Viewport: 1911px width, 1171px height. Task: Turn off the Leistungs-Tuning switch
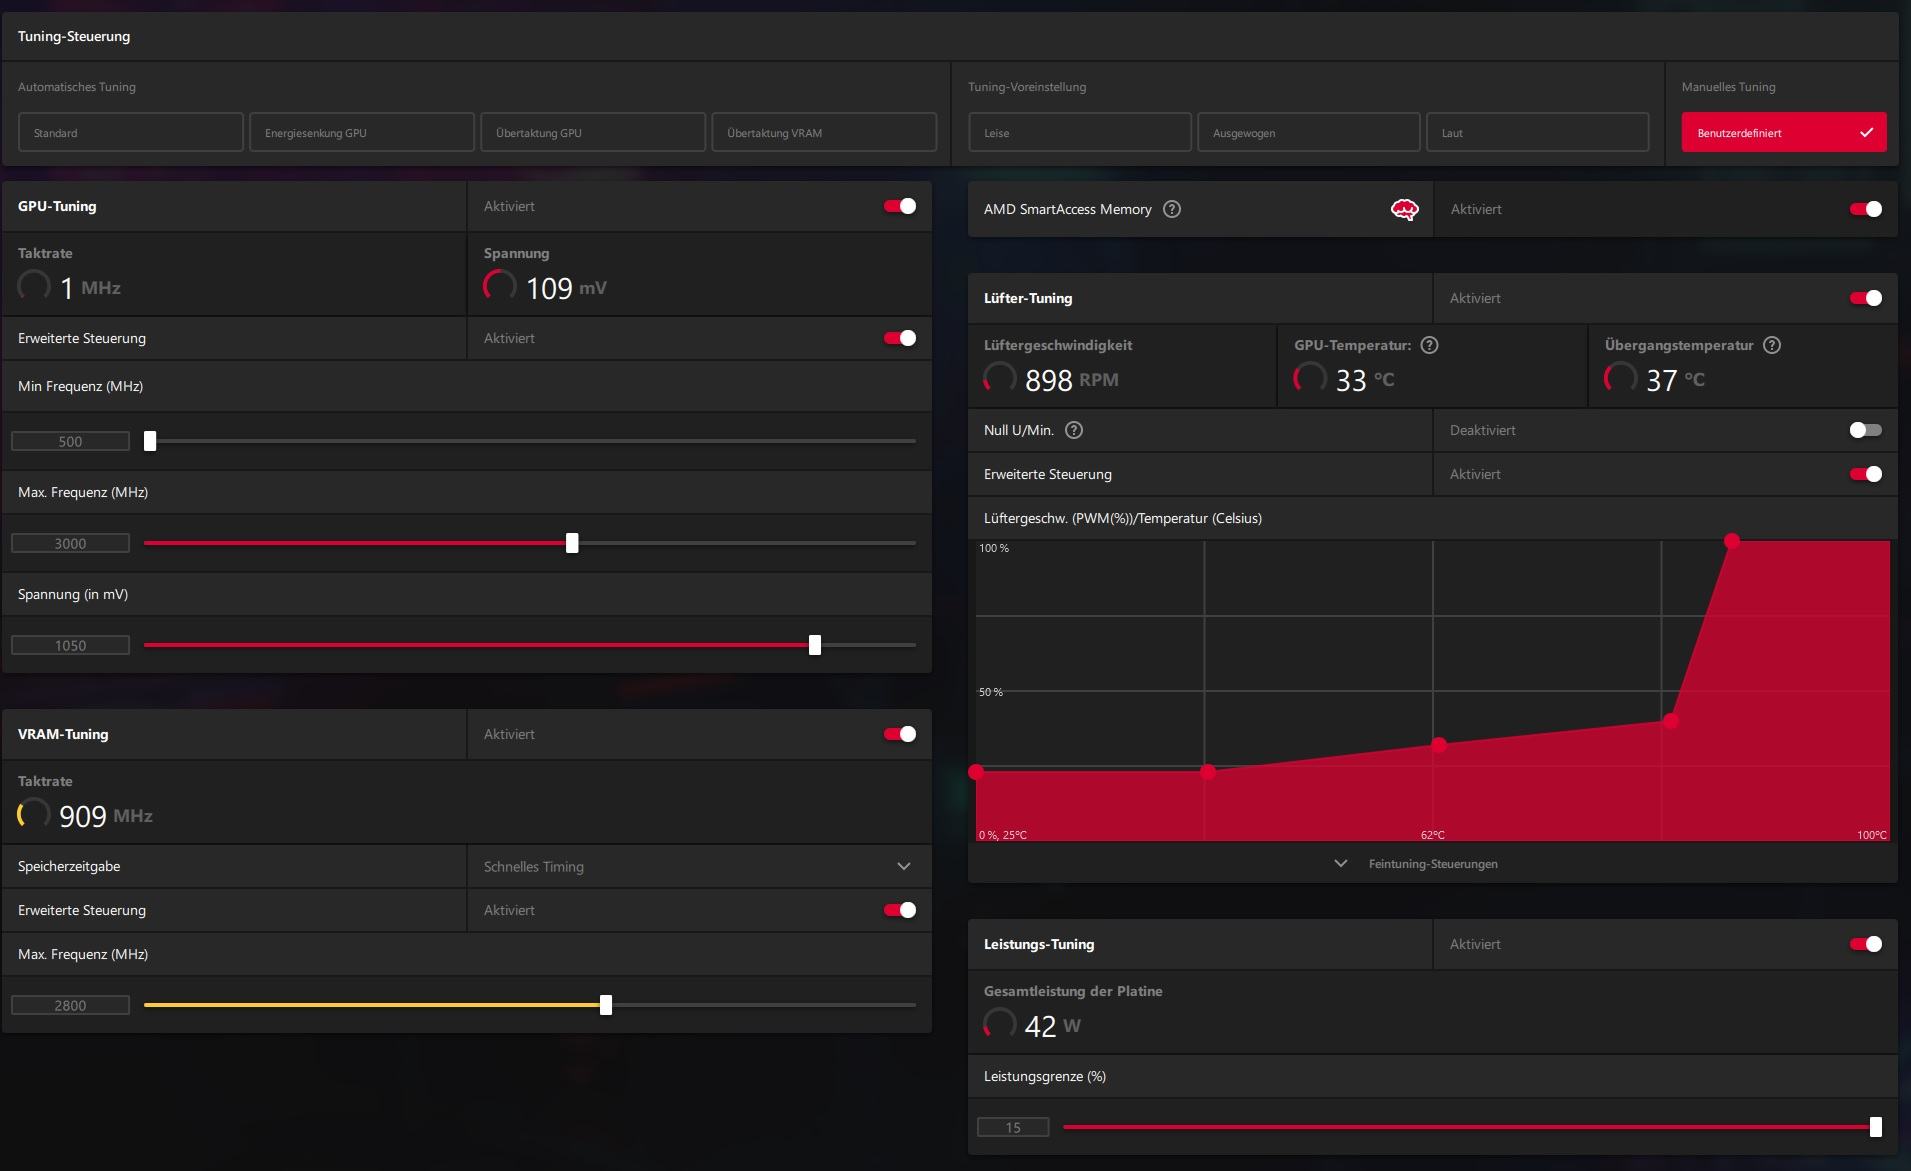tap(1865, 944)
